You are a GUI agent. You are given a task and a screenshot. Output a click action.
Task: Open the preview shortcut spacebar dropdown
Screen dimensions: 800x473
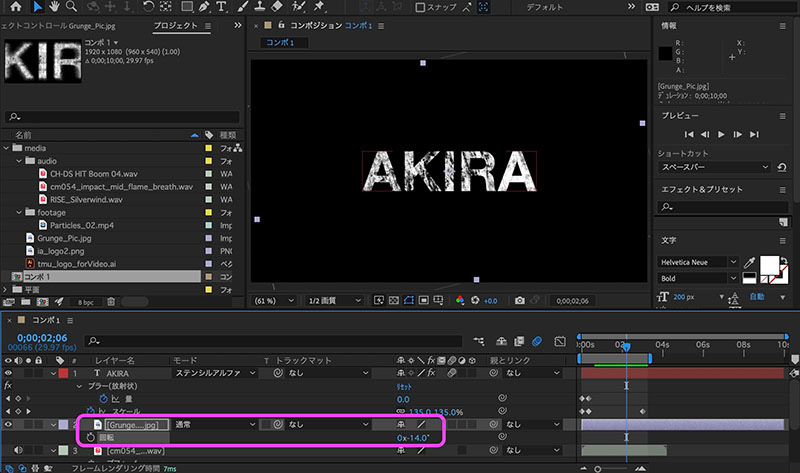click(x=715, y=167)
